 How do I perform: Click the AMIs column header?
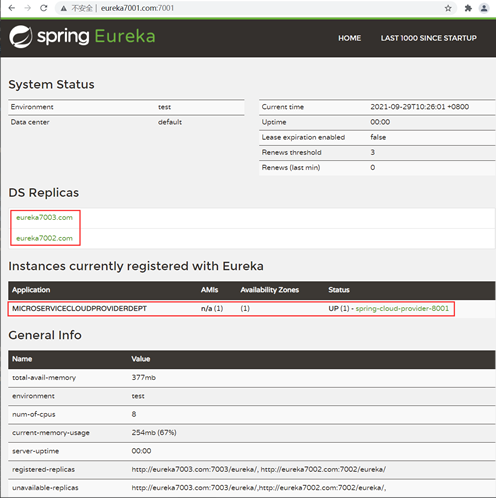[209, 290]
